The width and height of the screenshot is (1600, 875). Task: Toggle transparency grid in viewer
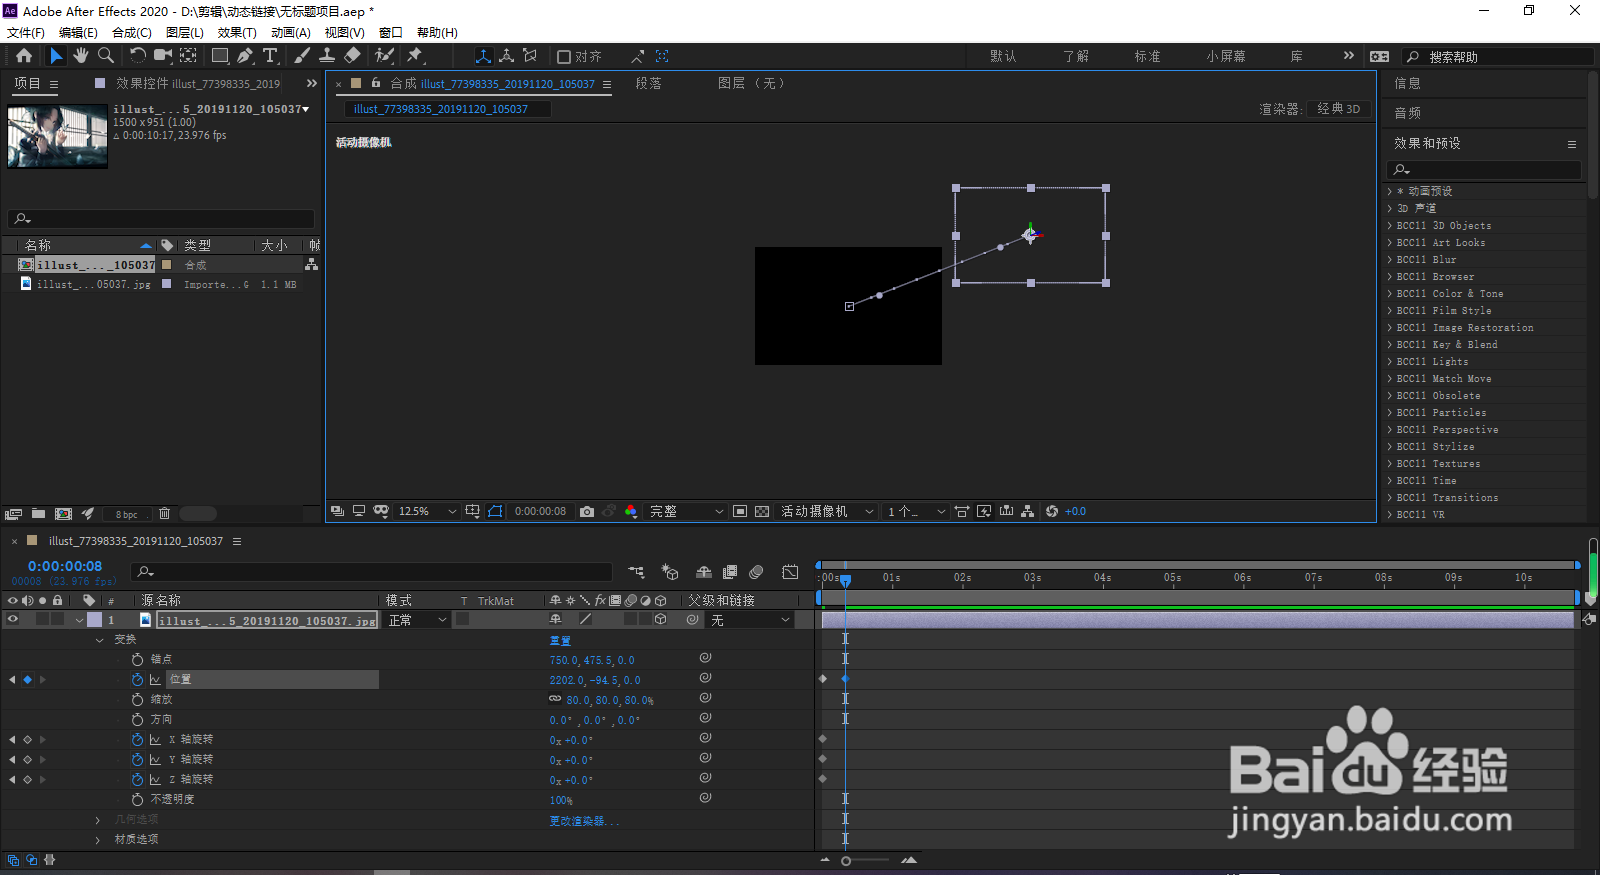[x=762, y=511]
